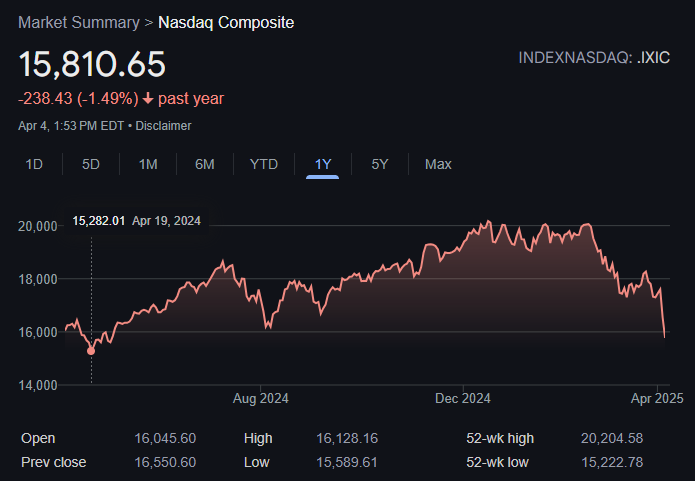Click the 52-wk high value 20,204.58
Image resolution: width=695 pixels, height=481 pixels.
click(x=612, y=438)
